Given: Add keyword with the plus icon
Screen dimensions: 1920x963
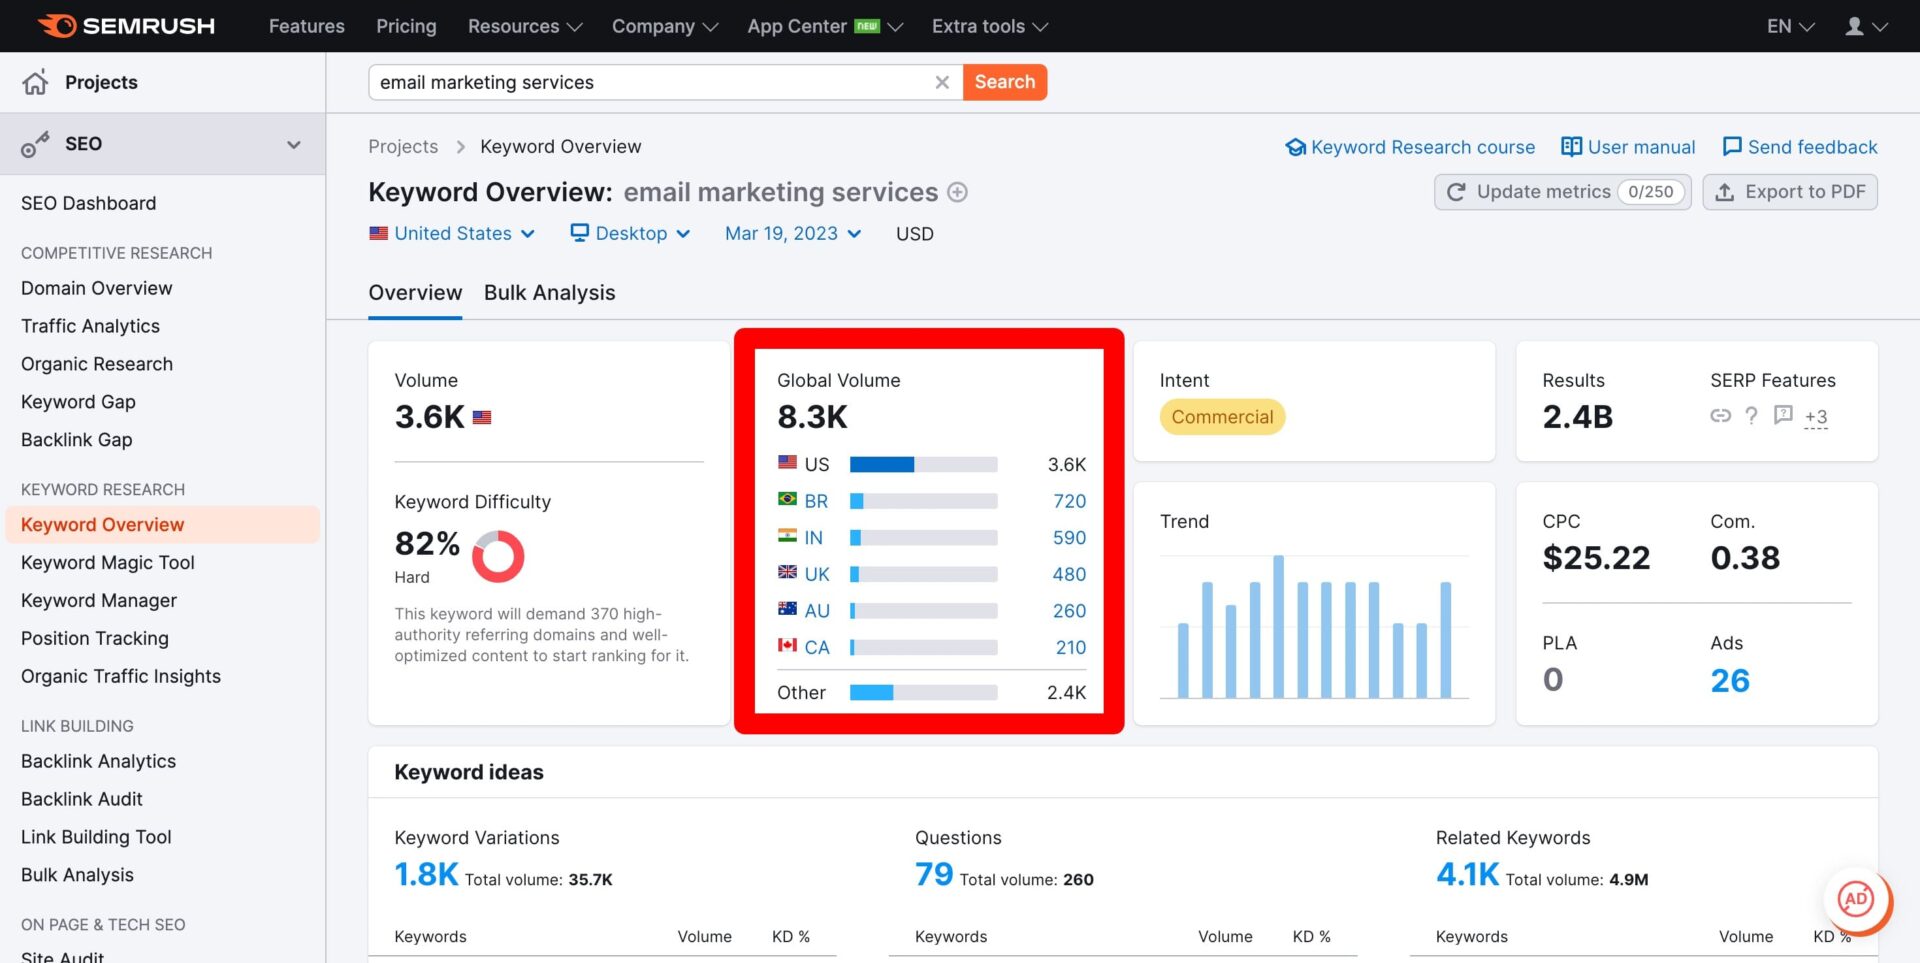Looking at the screenshot, I should 957,192.
